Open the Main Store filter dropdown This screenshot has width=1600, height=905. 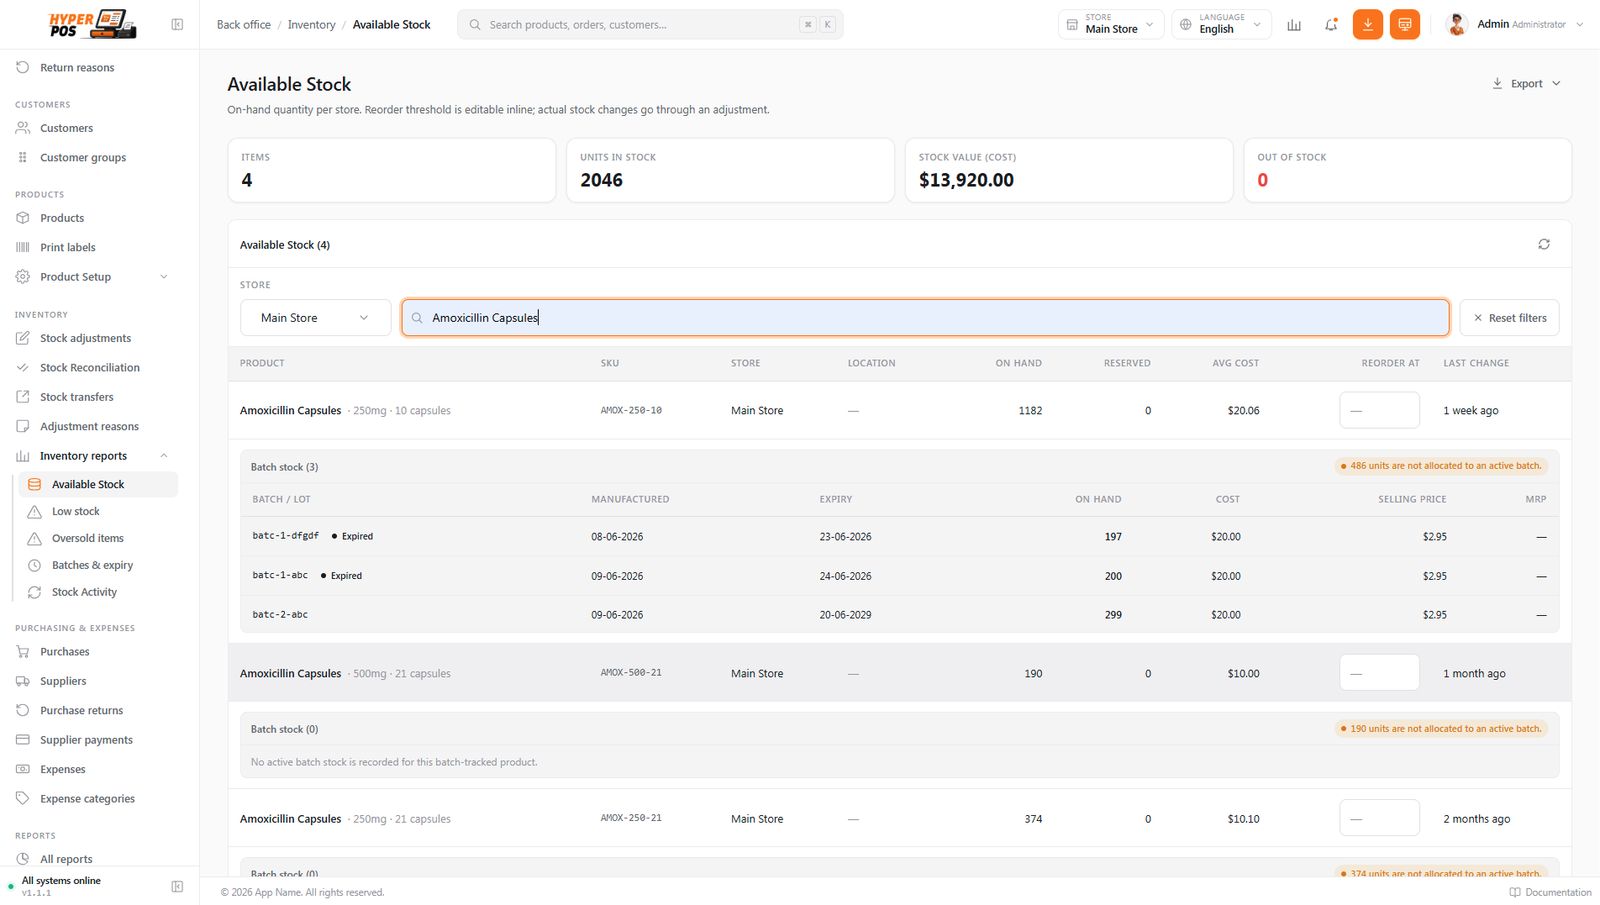click(315, 318)
